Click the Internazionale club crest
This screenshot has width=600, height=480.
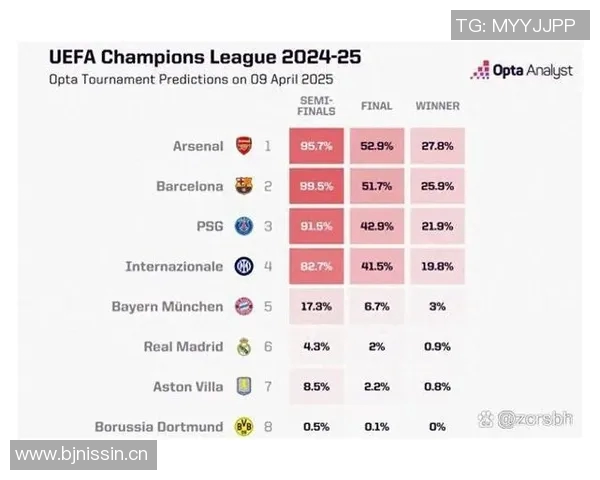243,266
